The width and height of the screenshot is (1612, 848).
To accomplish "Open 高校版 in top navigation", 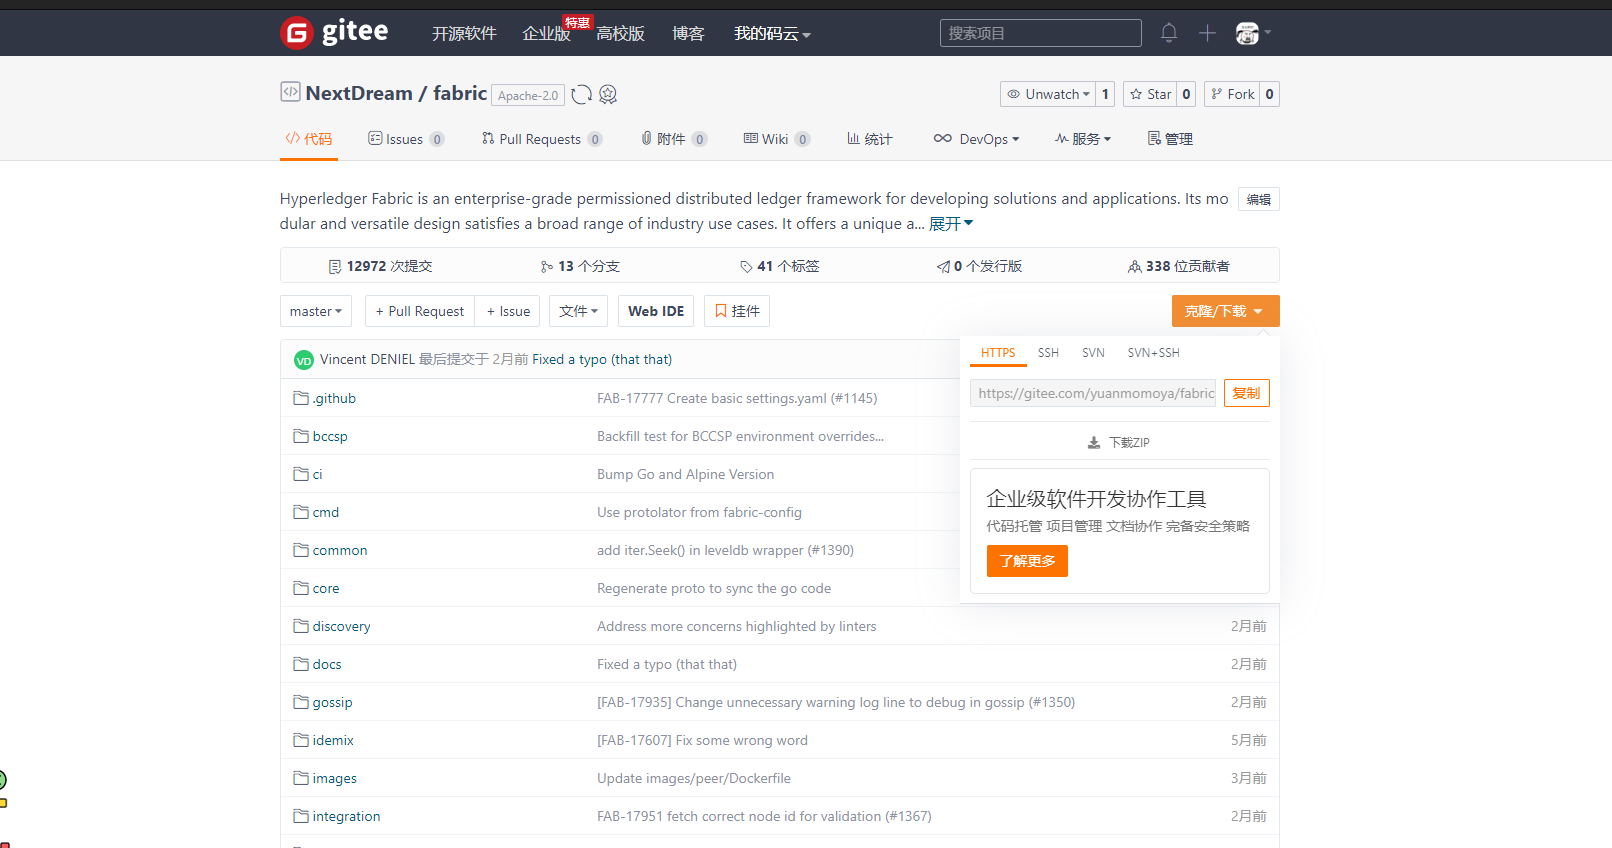I will point(620,33).
